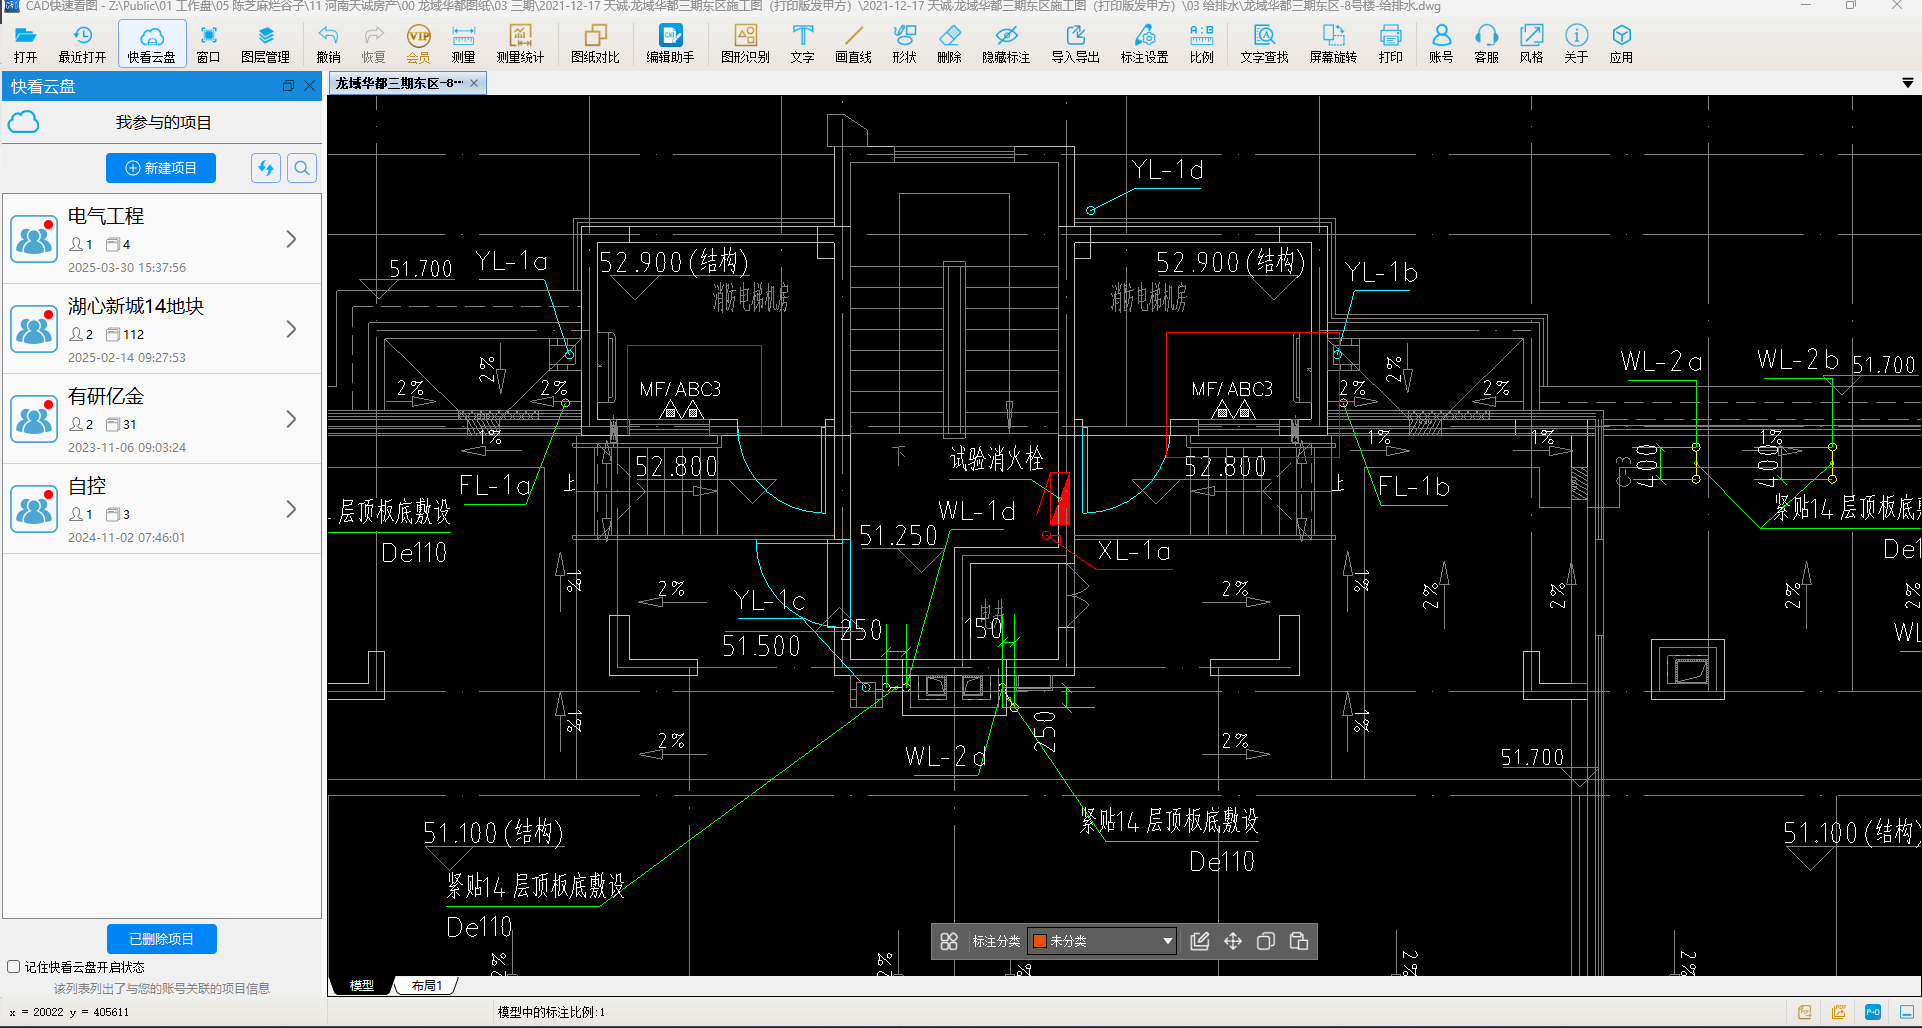1922x1028 pixels.
Task: Click the 删除 eraser tool
Action: [949, 44]
